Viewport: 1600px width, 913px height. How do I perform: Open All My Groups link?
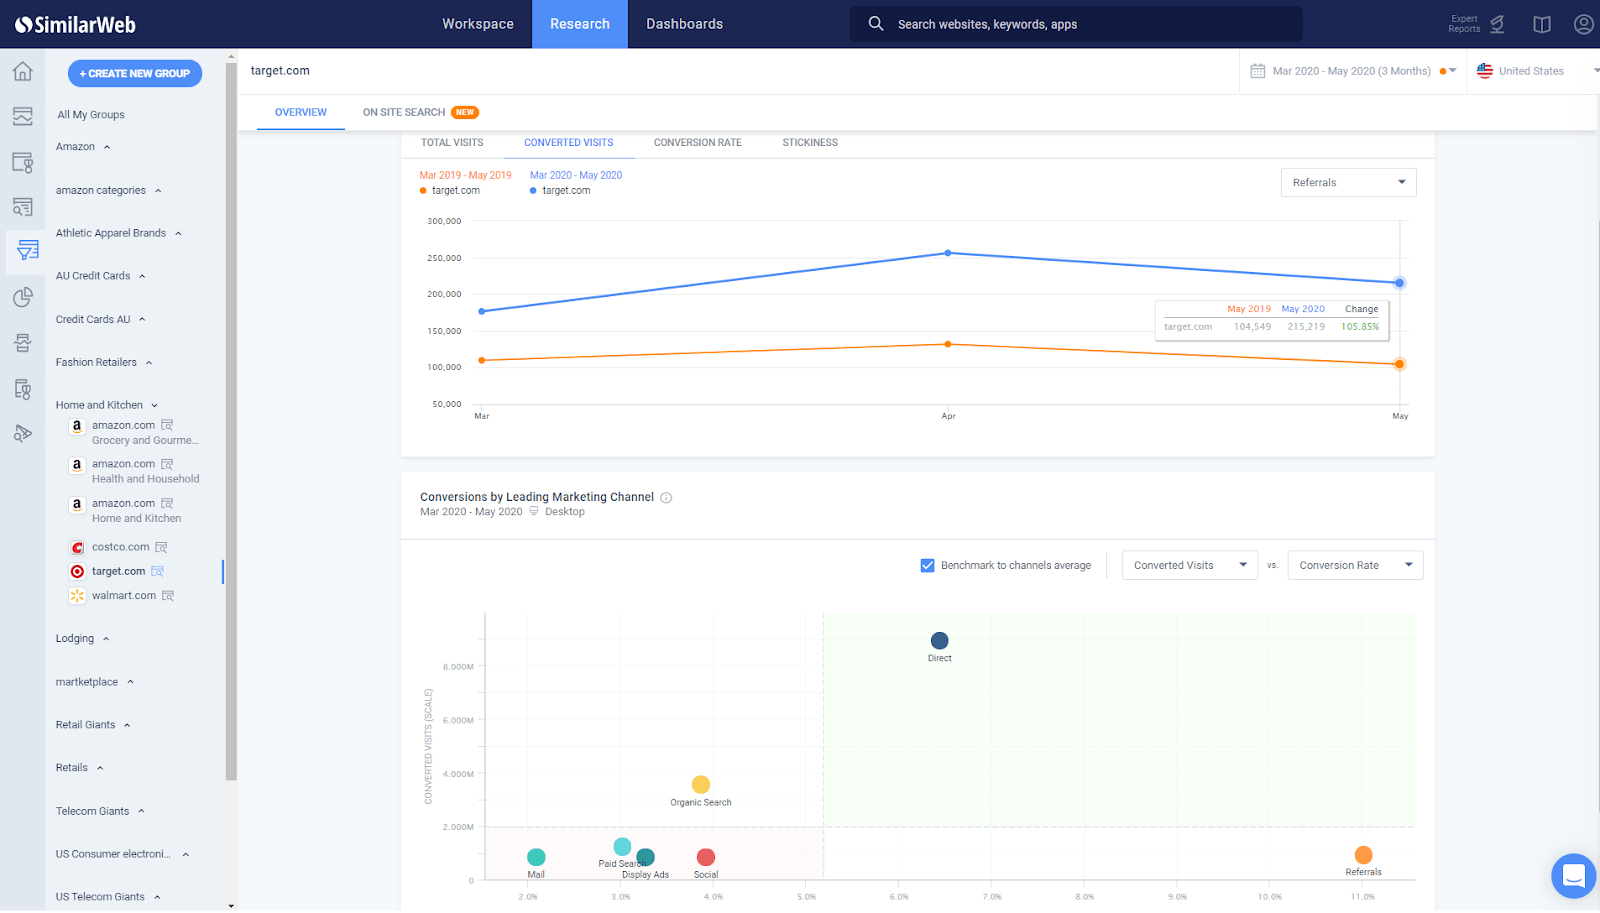click(91, 115)
